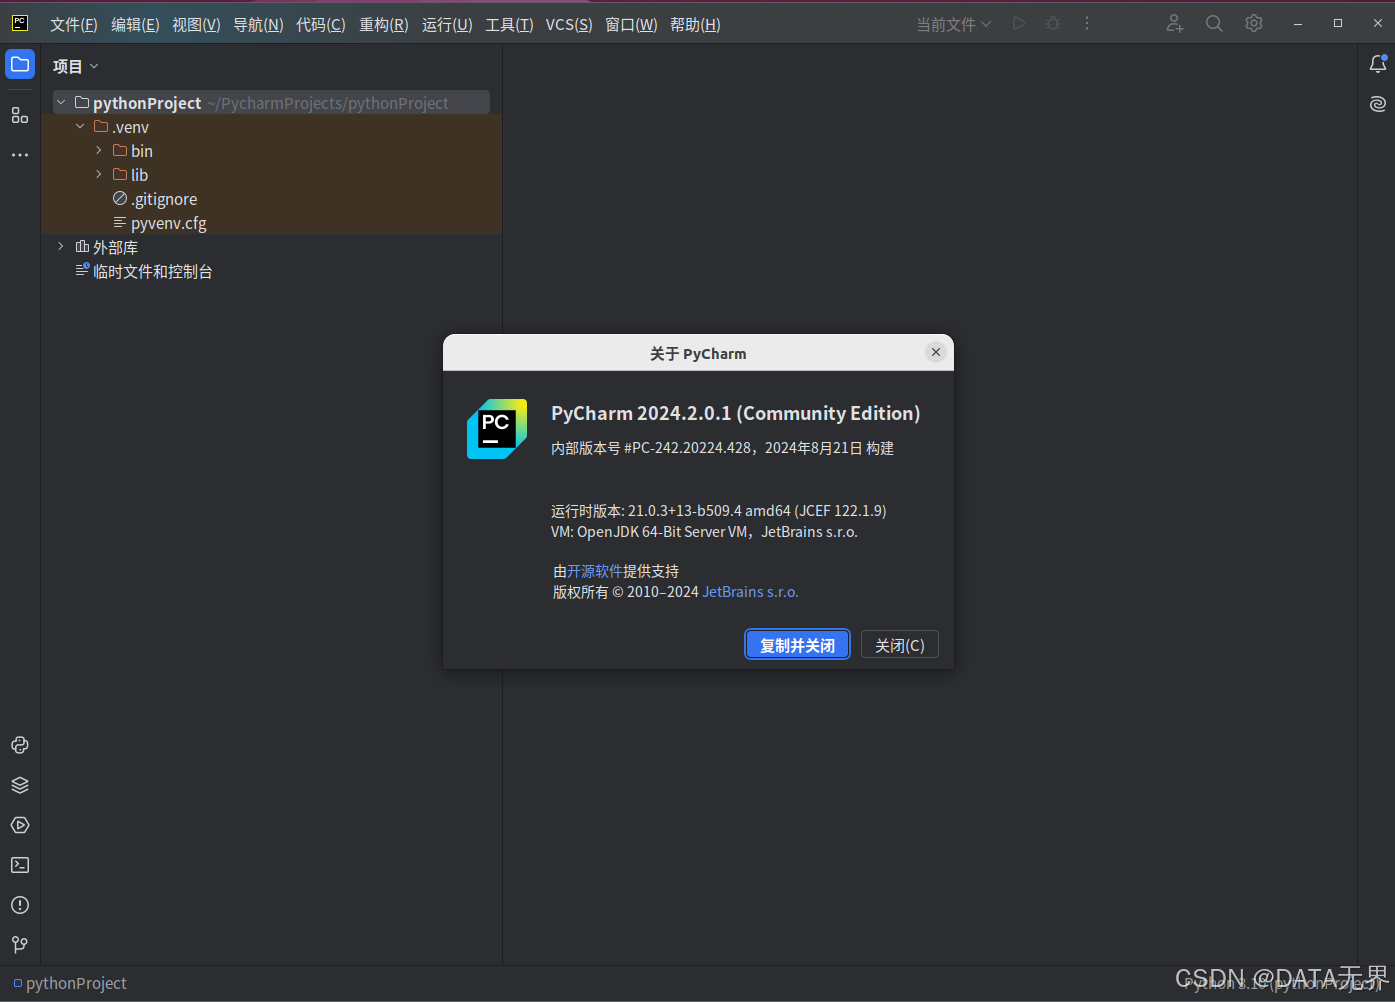This screenshot has height=1002, width=1395.
Task: Open the 工具(T) menu
Action: 509,24
